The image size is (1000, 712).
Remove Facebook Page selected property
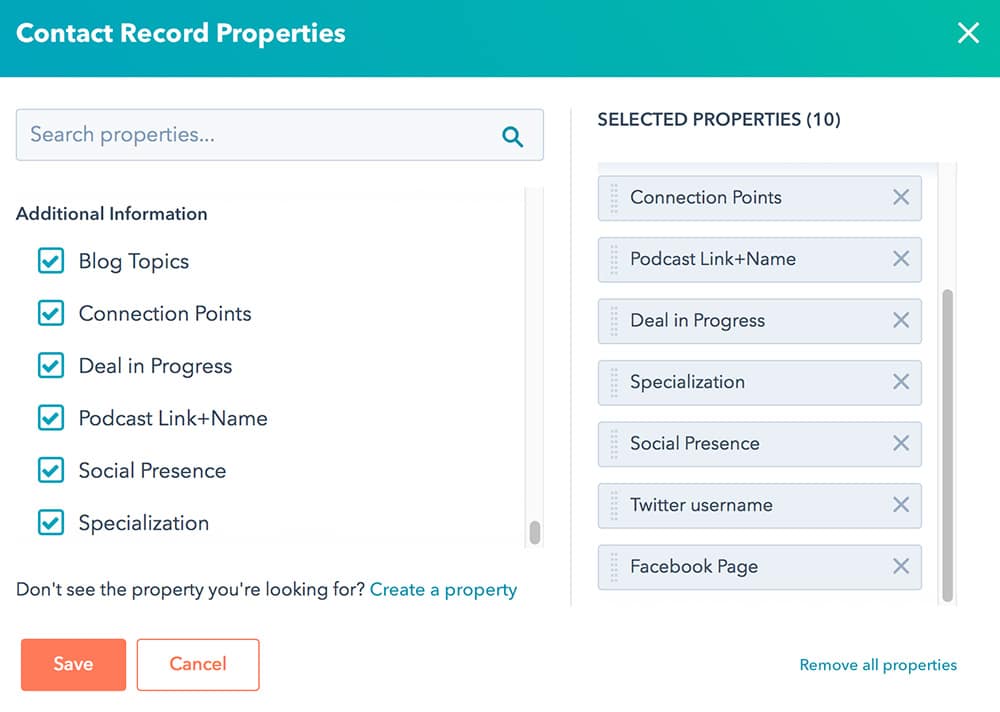coord(900,567)
